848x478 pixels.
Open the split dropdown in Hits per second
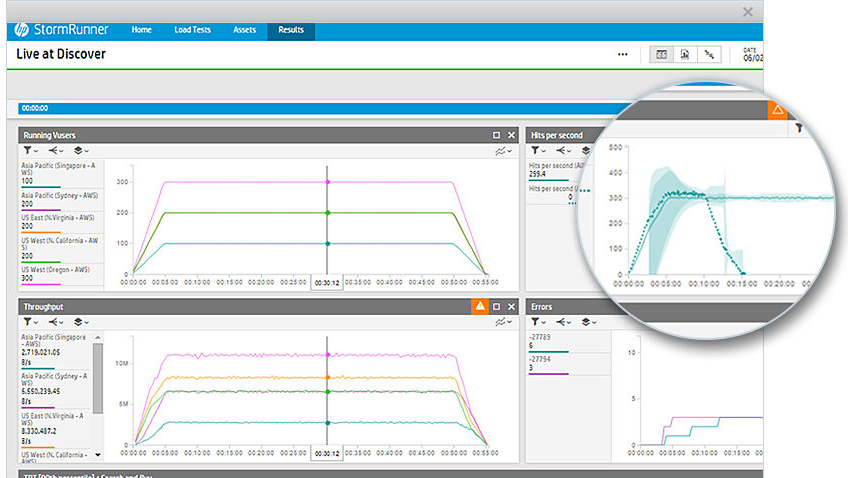click(x=564, y=150)
